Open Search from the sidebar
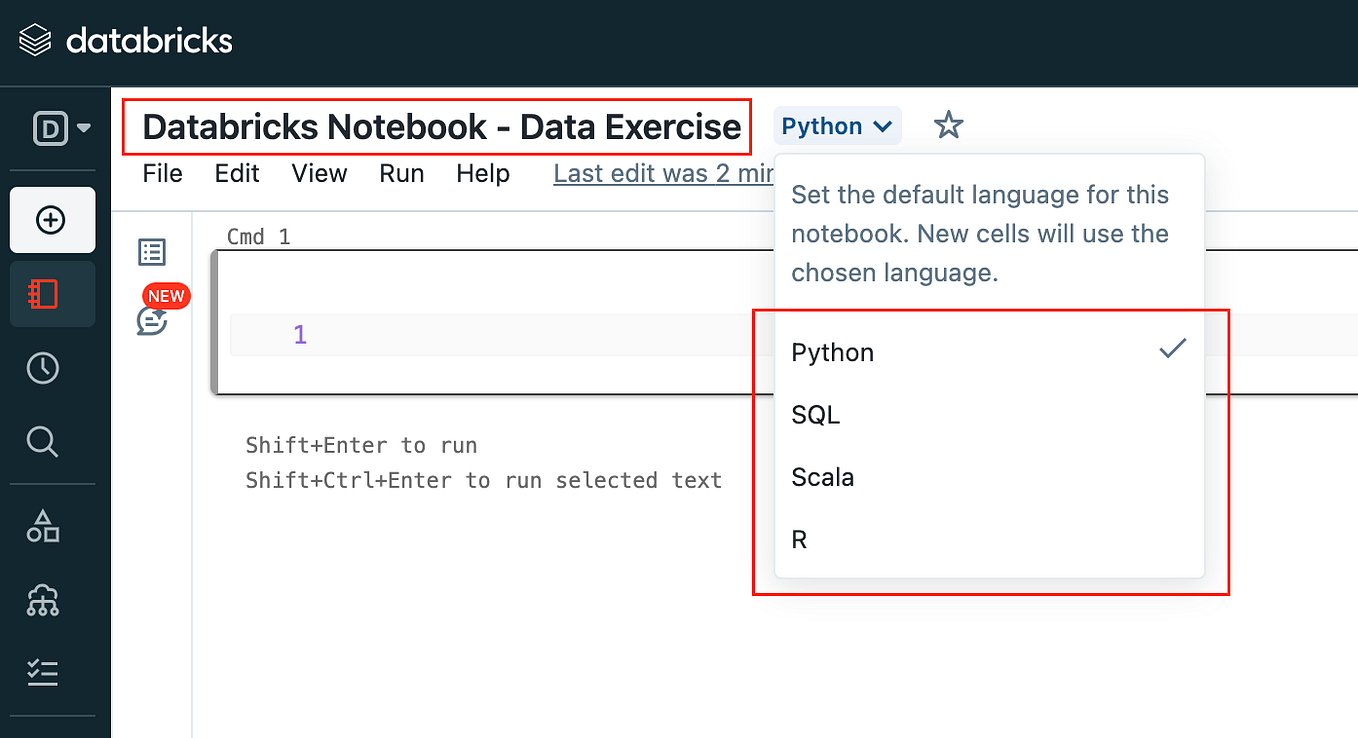This screenshot has height=738, width=1358. [42, 441]
